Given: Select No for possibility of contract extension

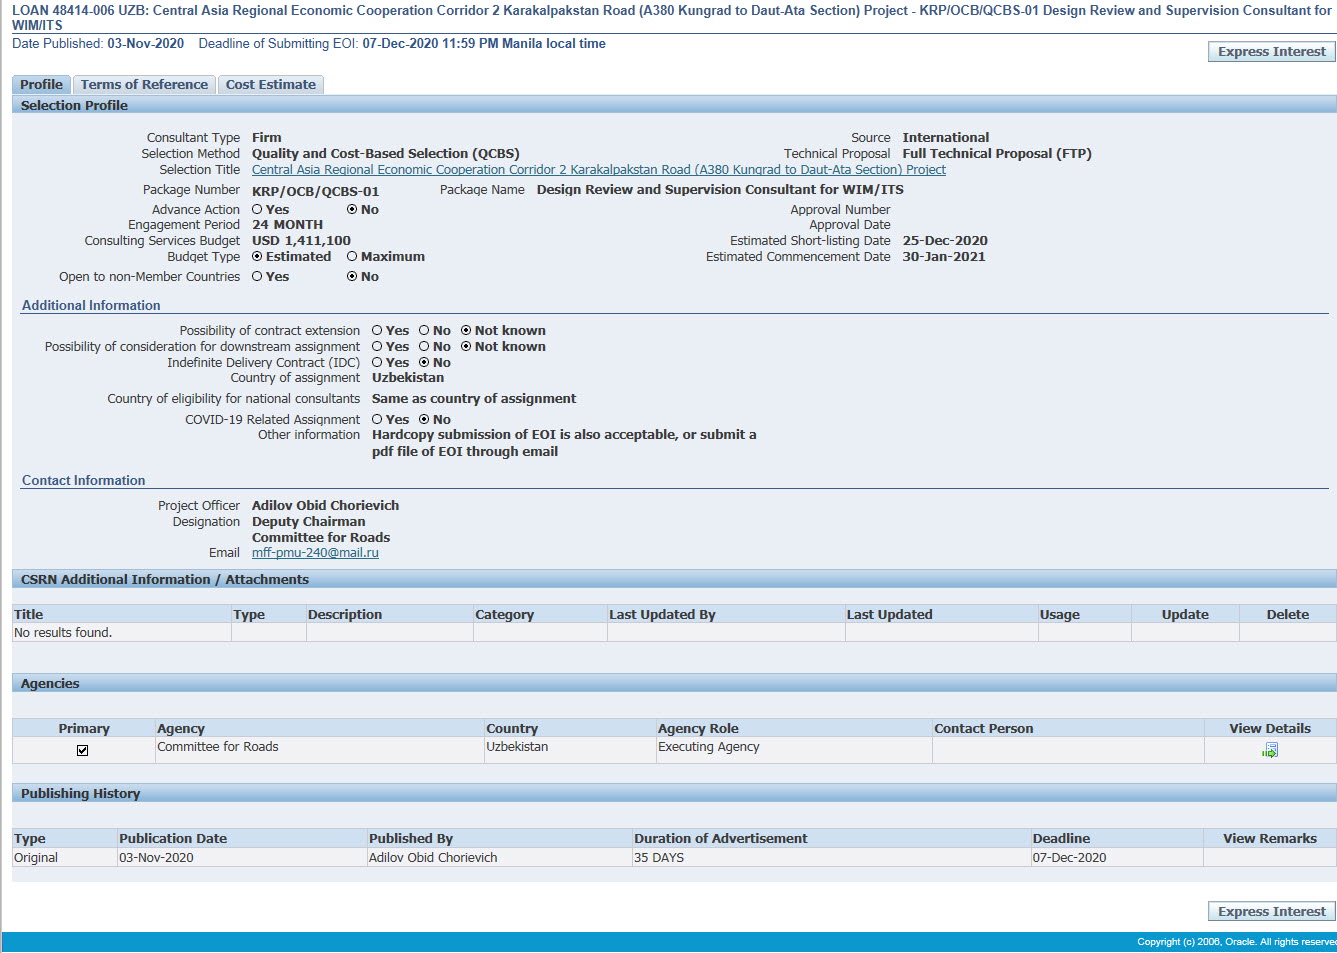Looking at the screenshot, I should coord(424,331).
